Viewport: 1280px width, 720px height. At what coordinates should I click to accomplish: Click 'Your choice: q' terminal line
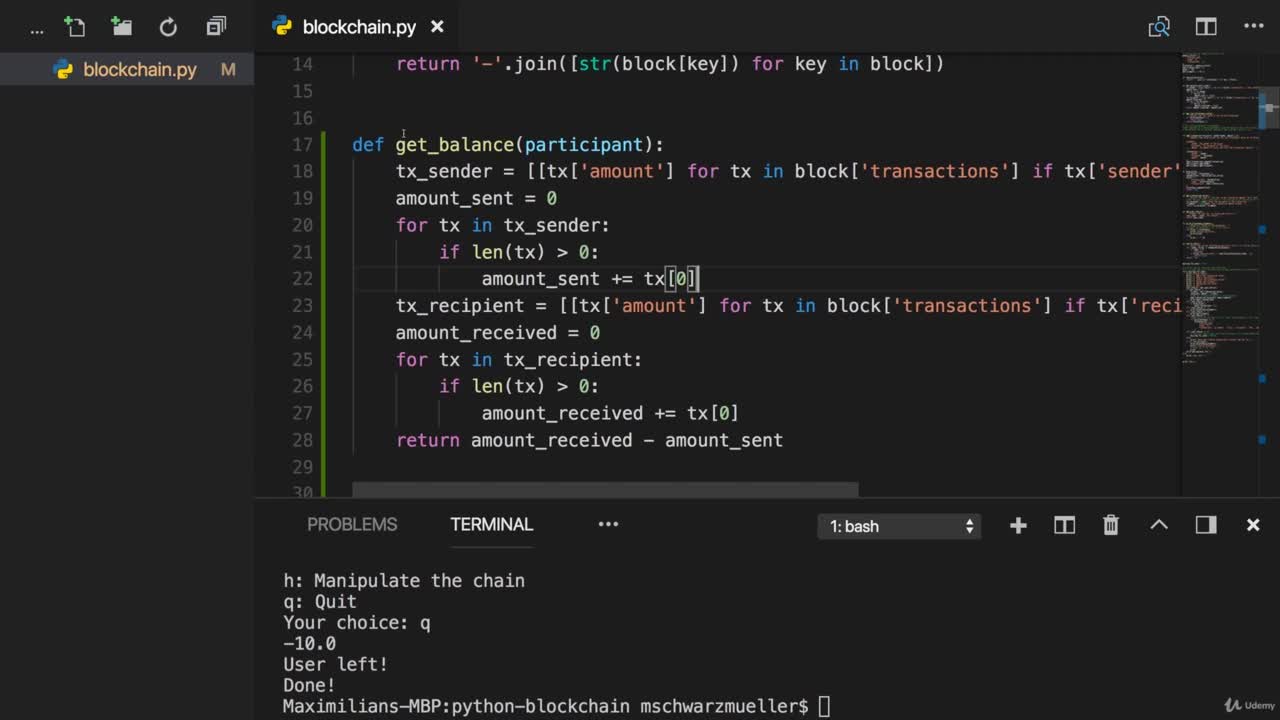tap(357, 622)
